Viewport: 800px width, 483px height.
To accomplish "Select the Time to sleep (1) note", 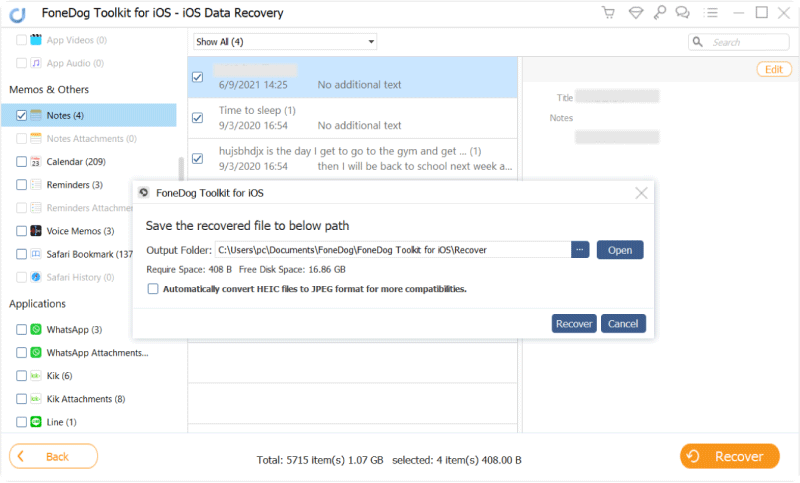I will point(352,118).
